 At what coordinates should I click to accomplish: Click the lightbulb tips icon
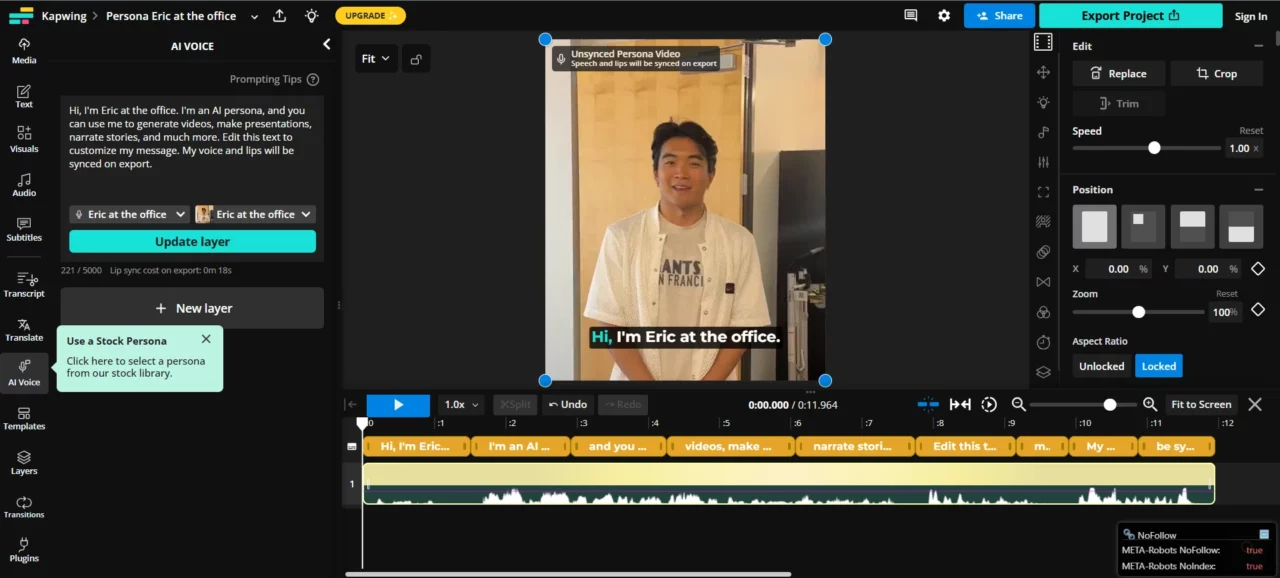(311, 16)
